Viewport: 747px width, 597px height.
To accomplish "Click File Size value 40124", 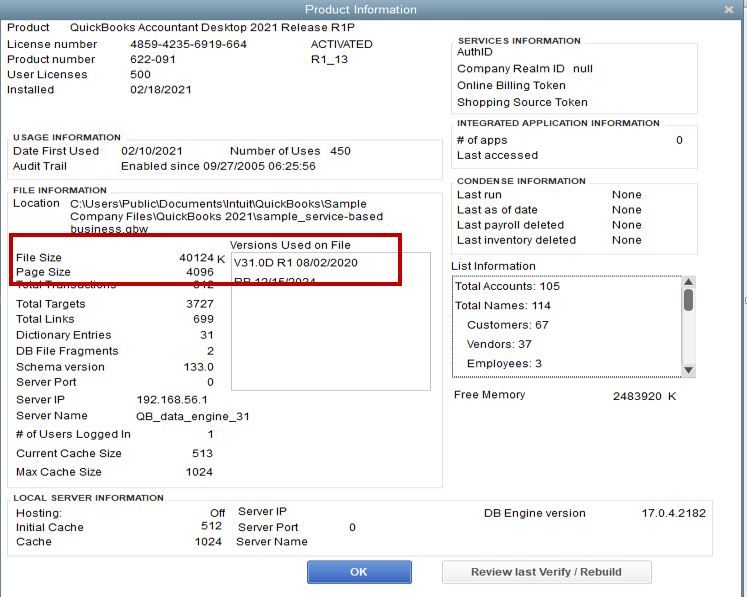I will pyautogui.click(x=196, y=258).
